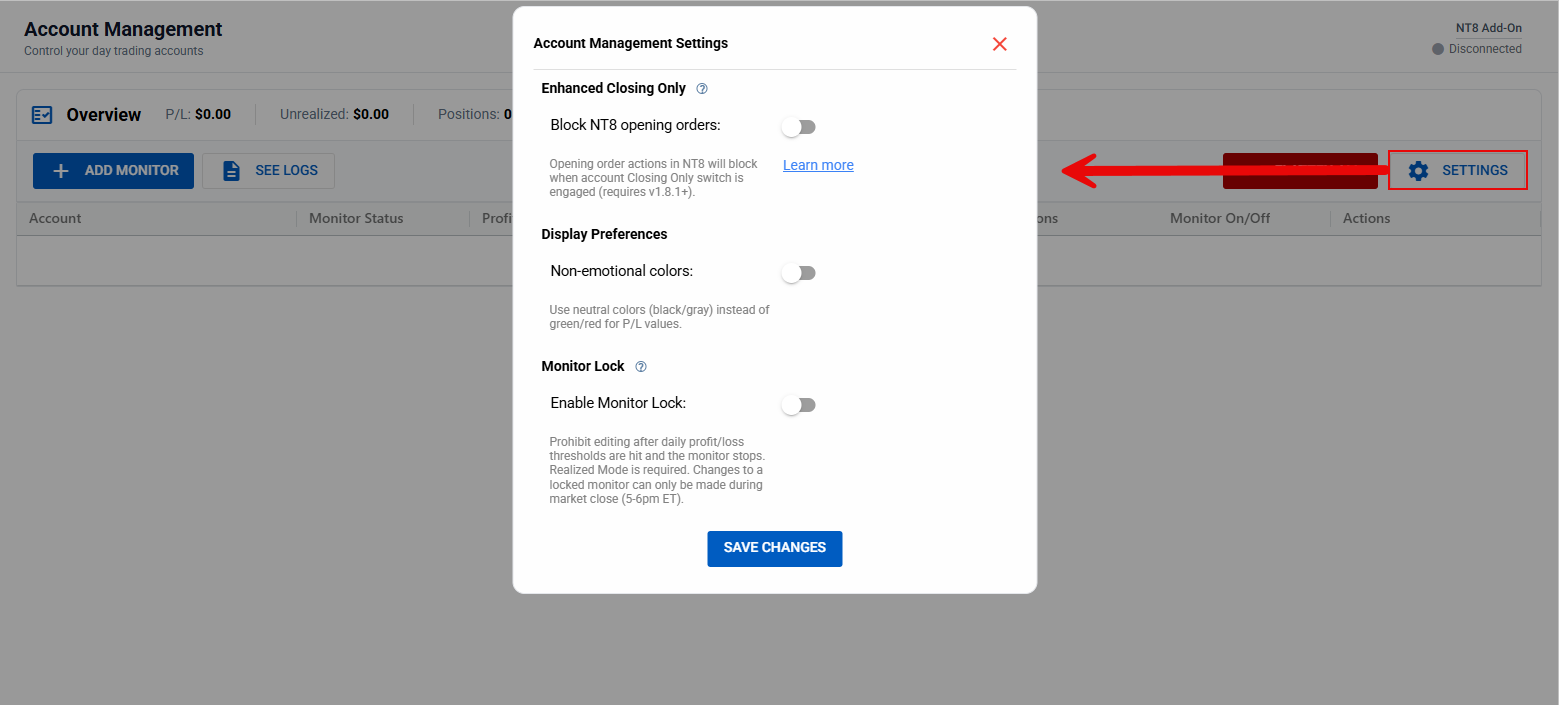Click the Actions column header
1559x705 pixels.
(x=1366, y=218)
